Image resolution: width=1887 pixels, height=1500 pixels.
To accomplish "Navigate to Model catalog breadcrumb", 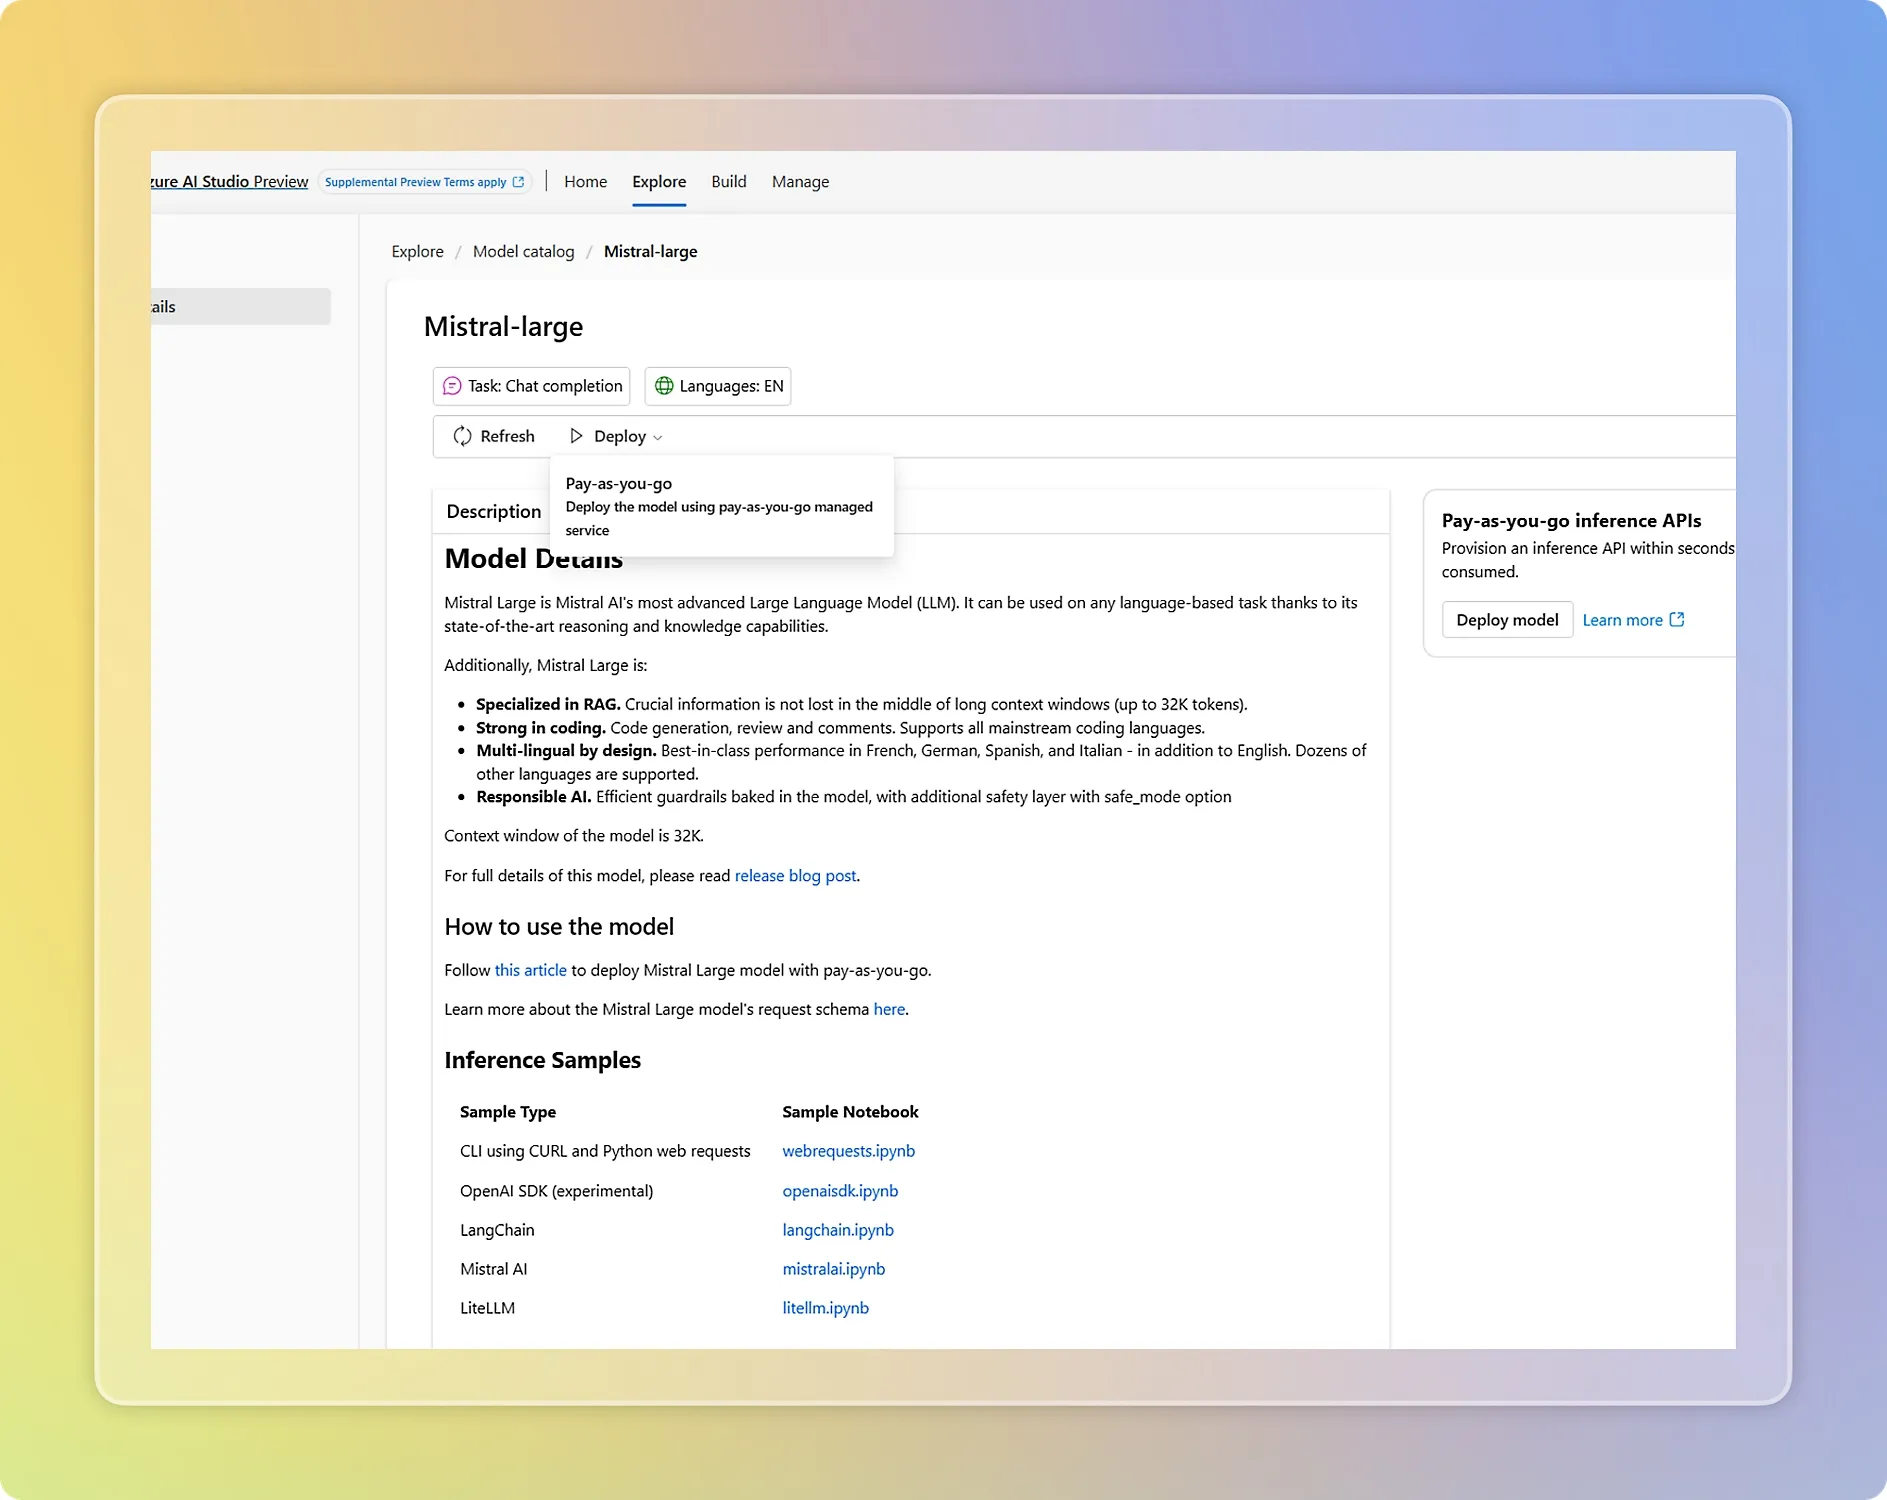I will click(x=523, y=252).
